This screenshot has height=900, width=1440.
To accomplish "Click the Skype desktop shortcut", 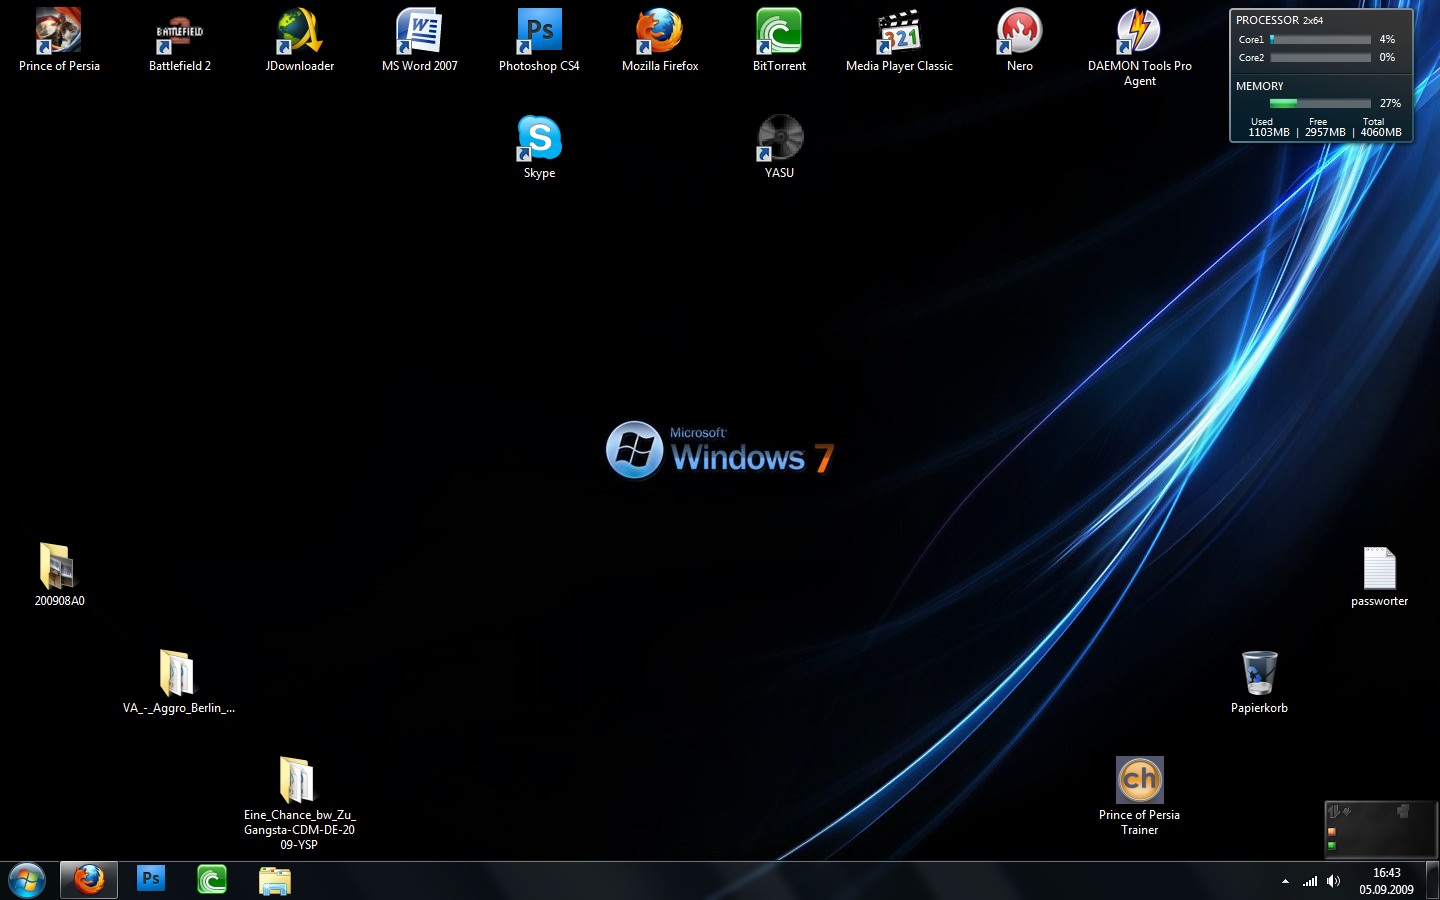I will coord(539,147).
